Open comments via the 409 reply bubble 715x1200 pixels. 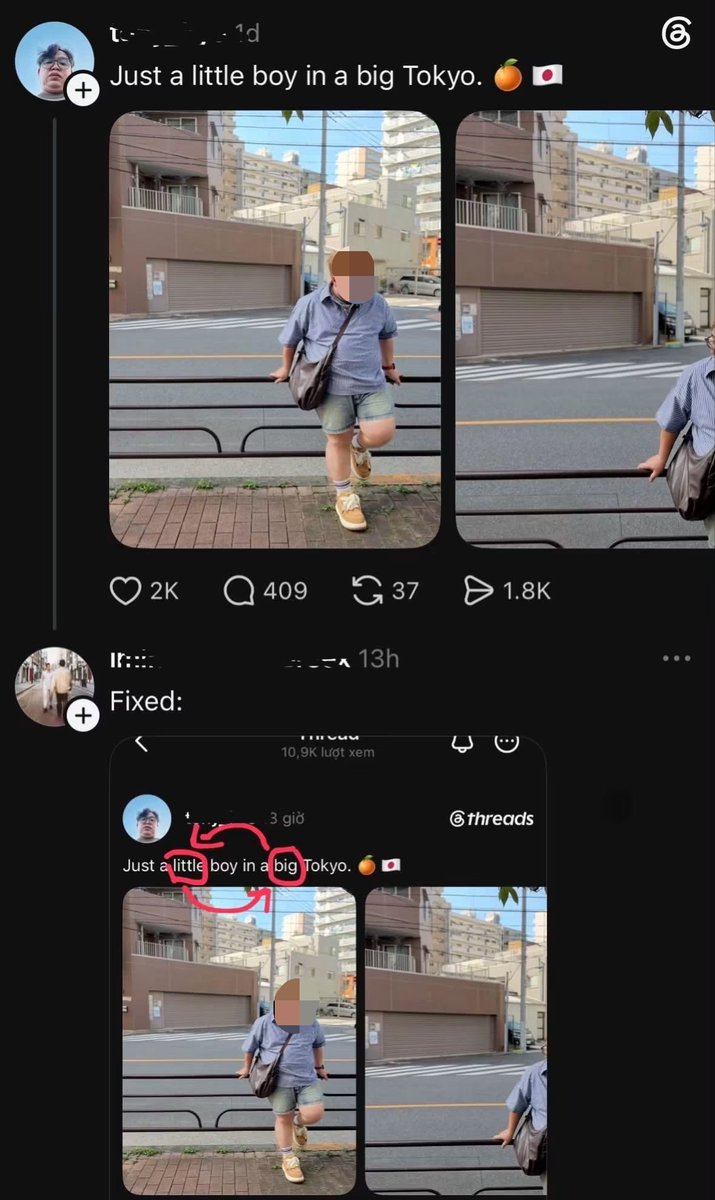(x=239, y=591)
